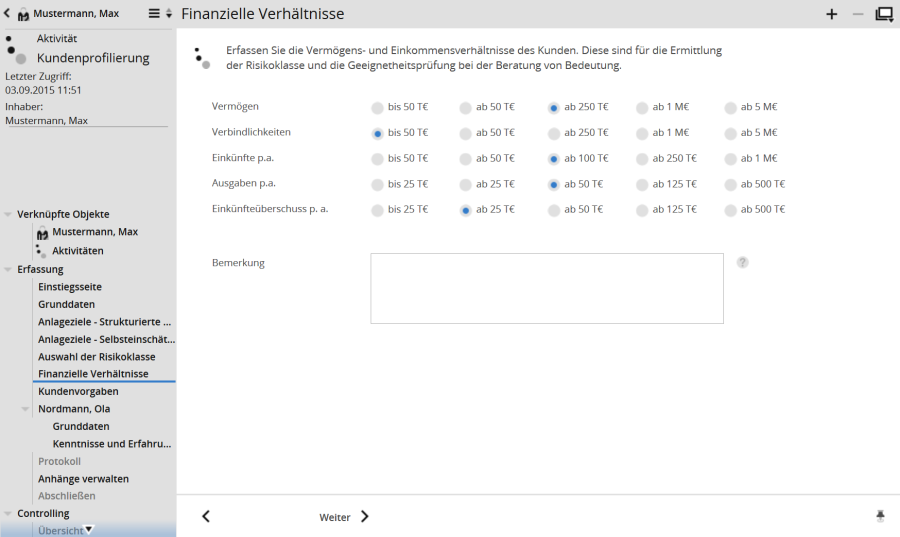Select 'ab 250 T€' for Einkünfte p.a.
900x537 pixels.
[642, 158]
